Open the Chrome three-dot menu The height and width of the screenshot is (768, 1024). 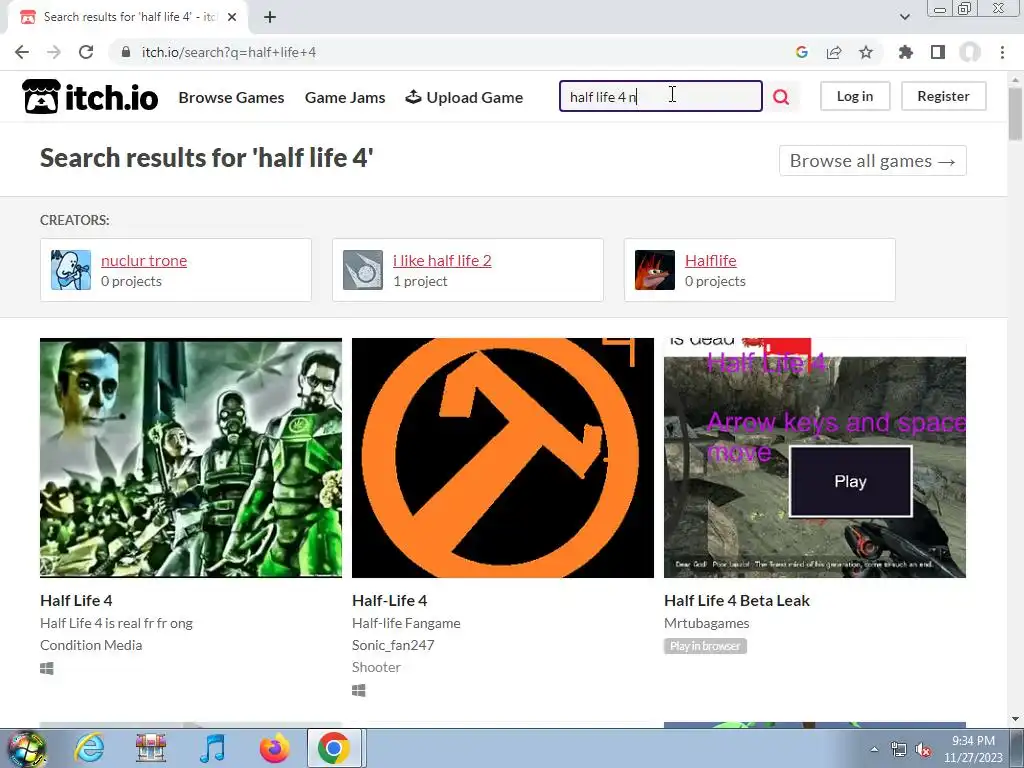tap(1002, 52)
